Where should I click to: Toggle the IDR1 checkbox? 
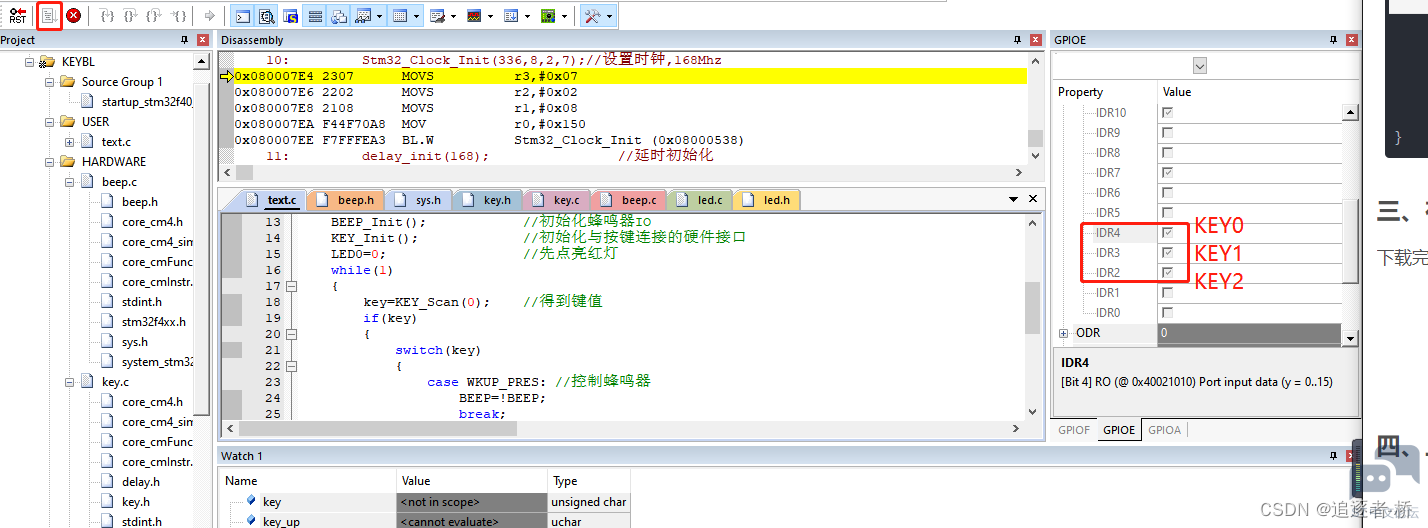1167,293
